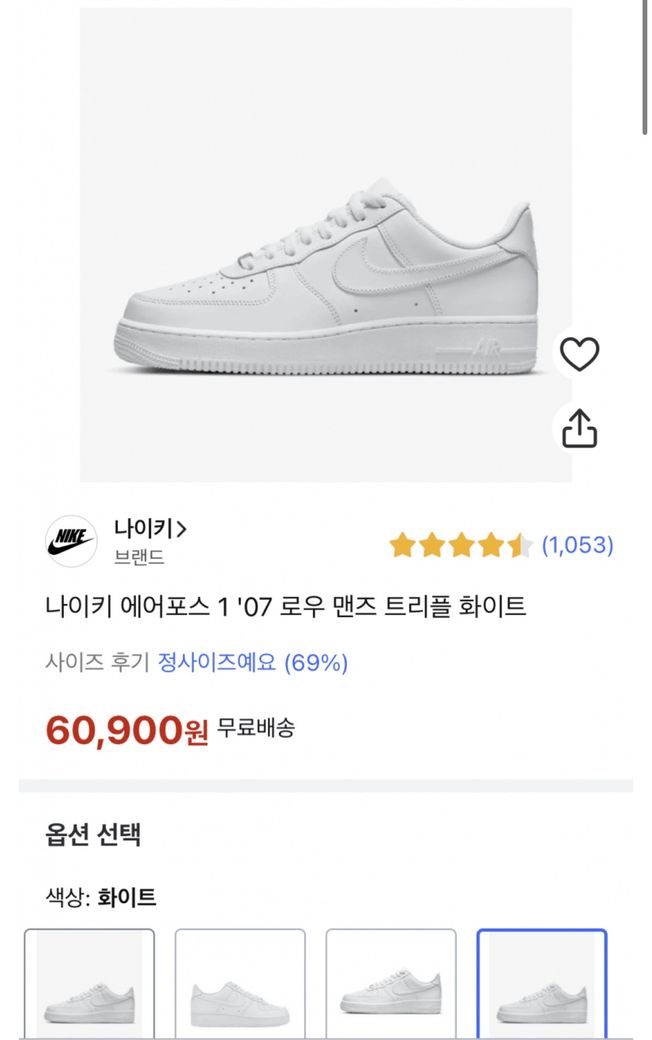Click the page scrollbar on the right edge
The width and height of the screenshot is (652, 1040).
pos(645,70)
